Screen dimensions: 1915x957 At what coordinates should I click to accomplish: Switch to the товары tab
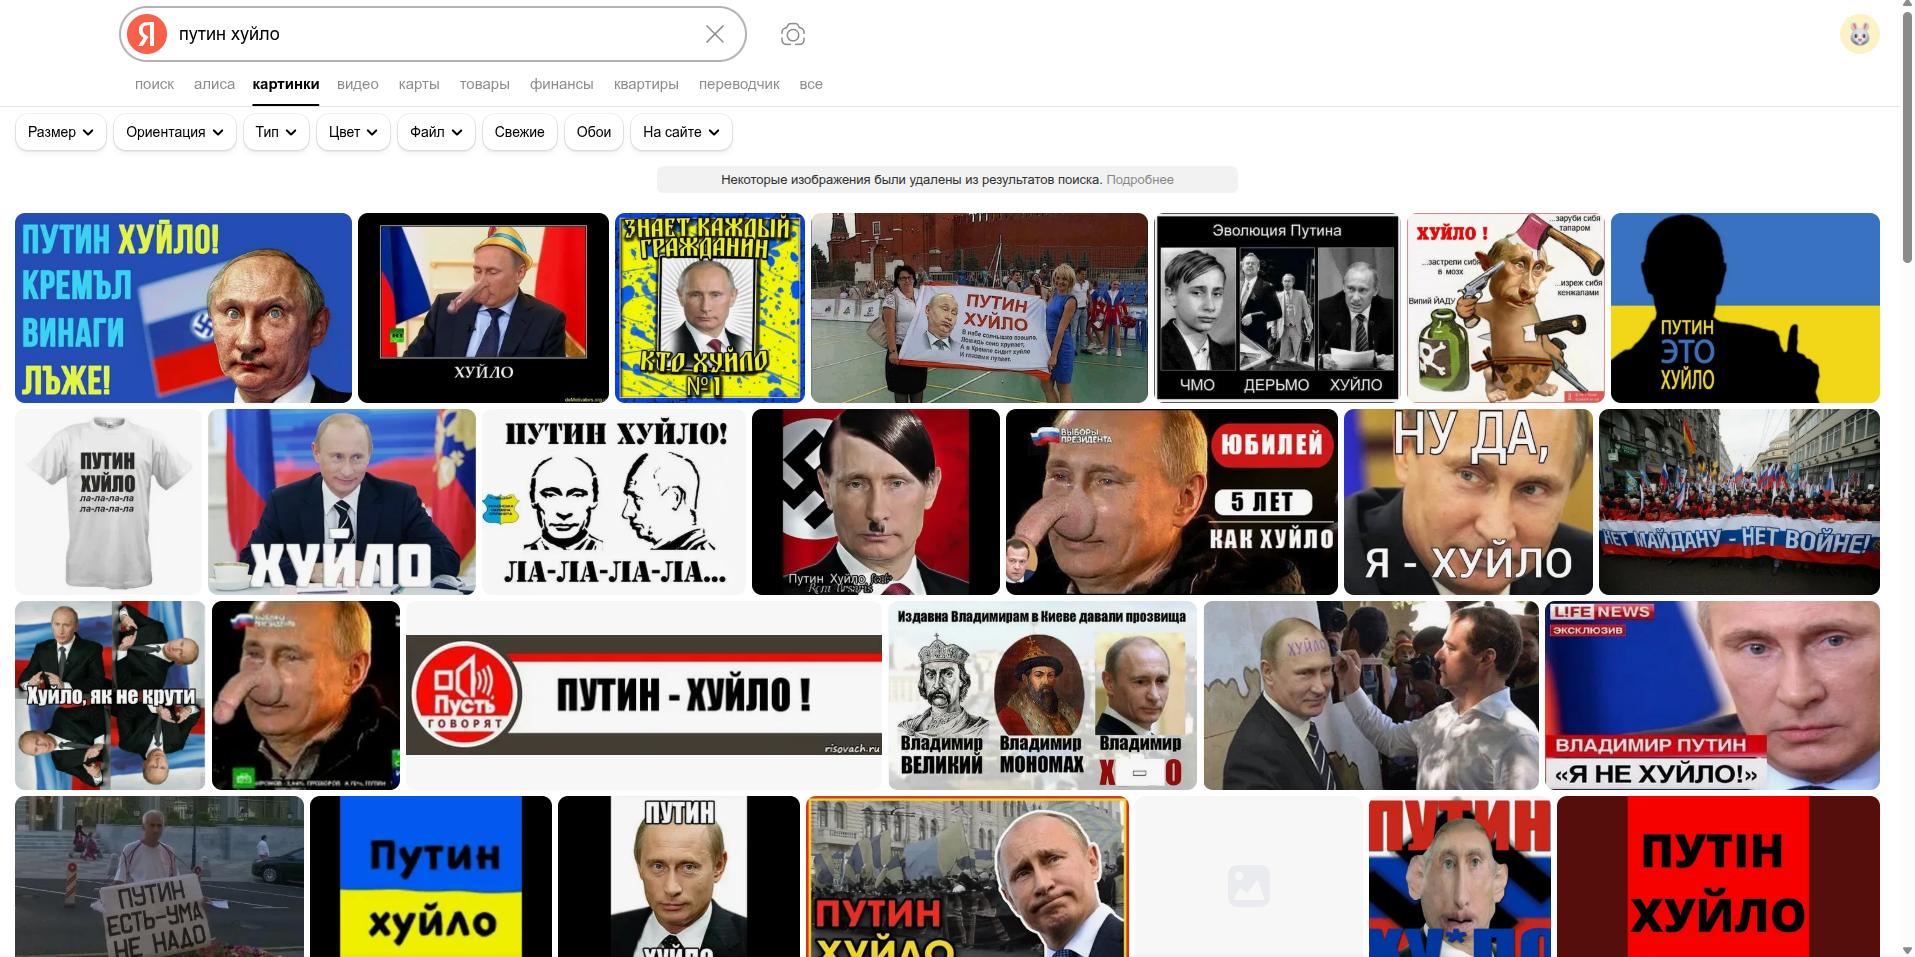[485, 84]
